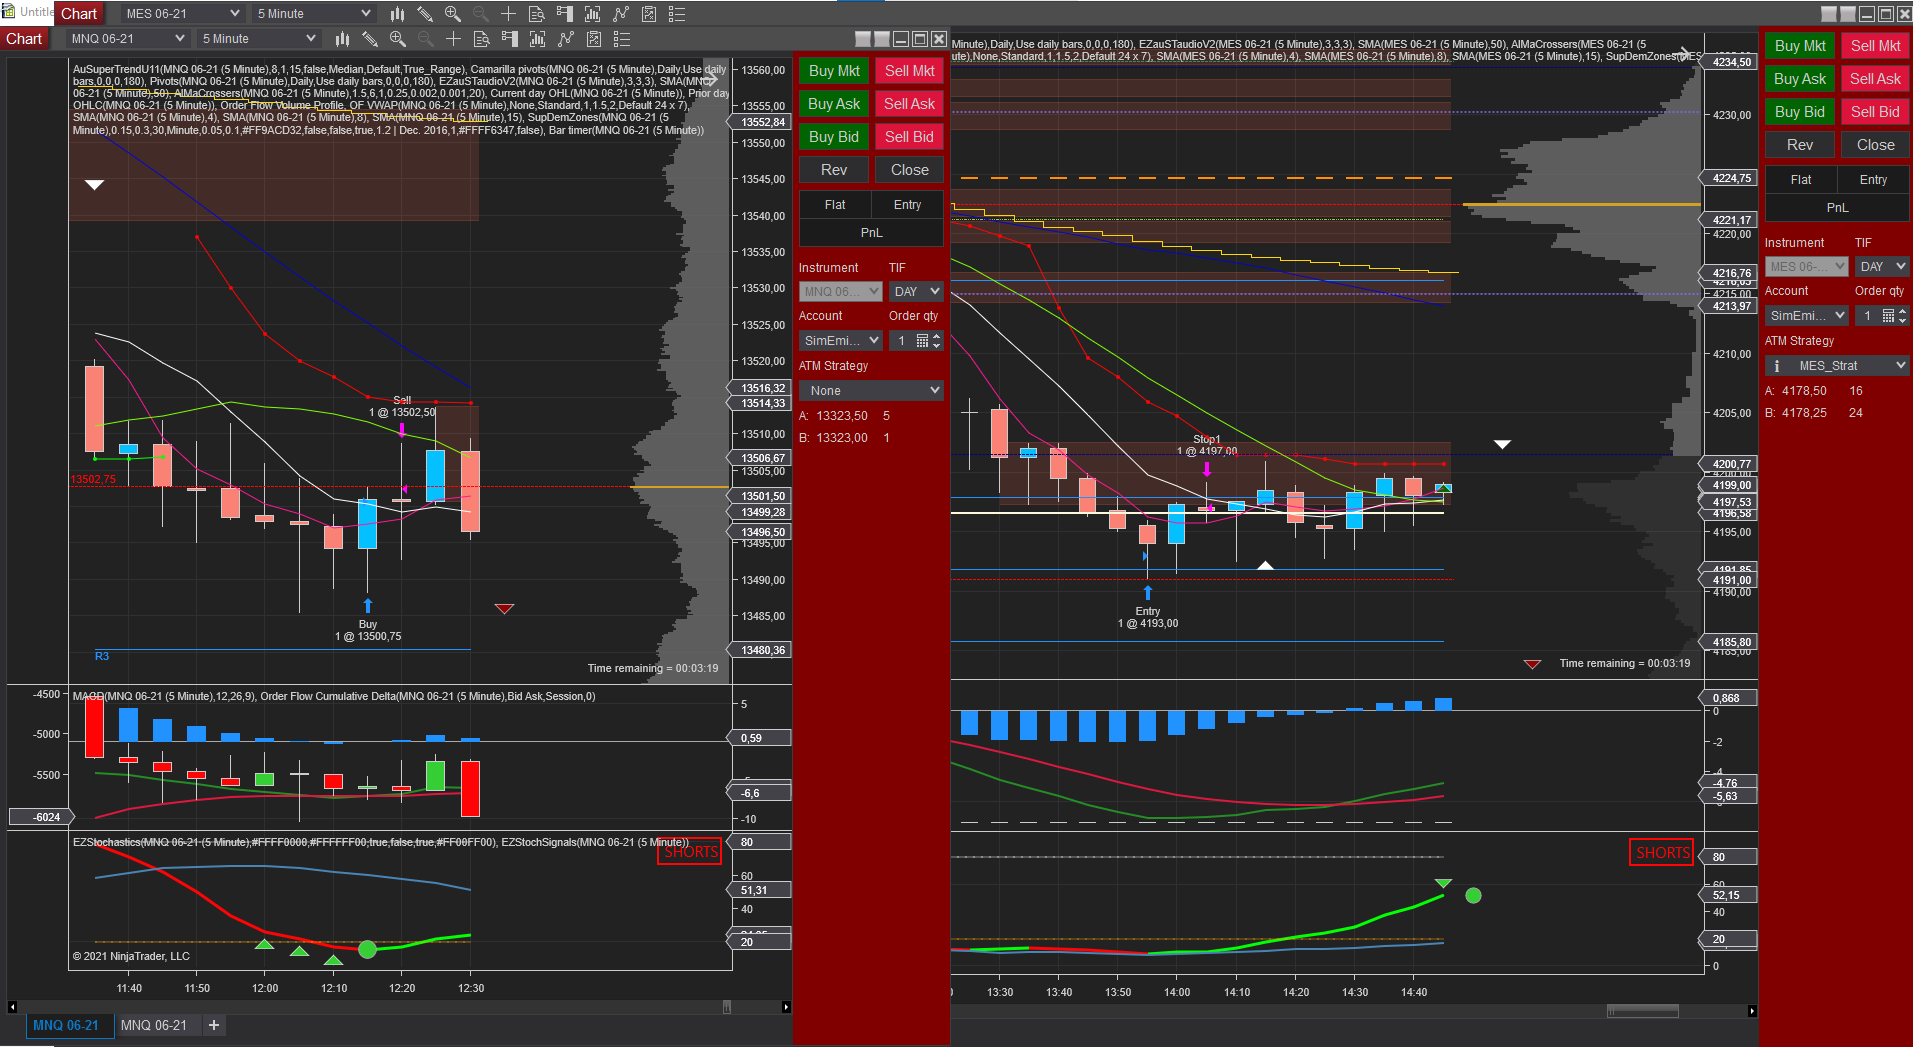Viewport: 1913px width, 1047px height.
Task: Open chart style options in MES chart toolbar
Action: (397, 14)
